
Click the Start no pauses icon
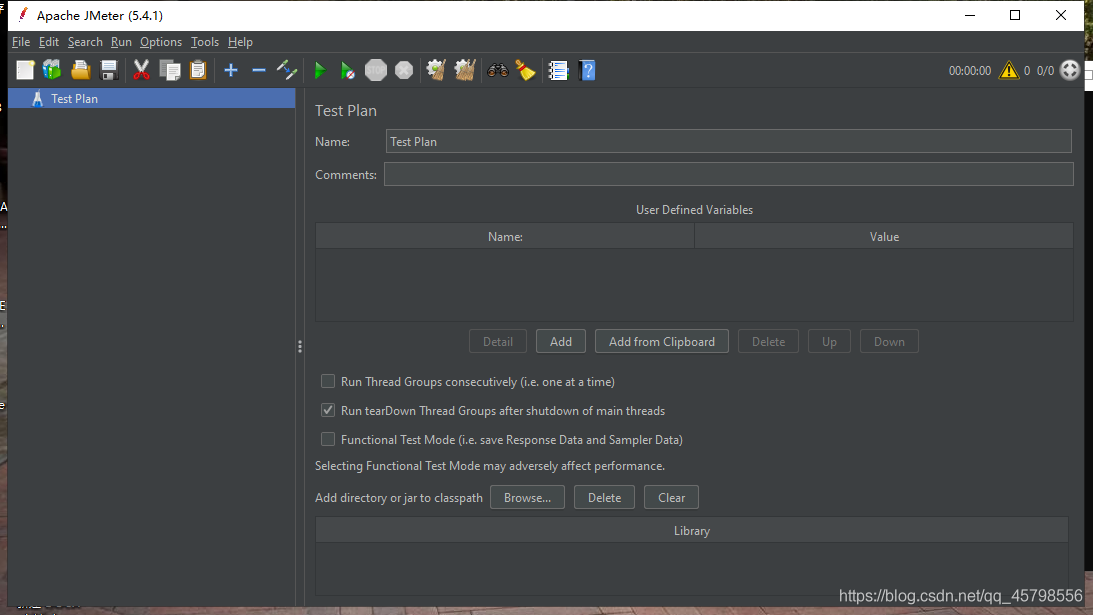(348, 70)
